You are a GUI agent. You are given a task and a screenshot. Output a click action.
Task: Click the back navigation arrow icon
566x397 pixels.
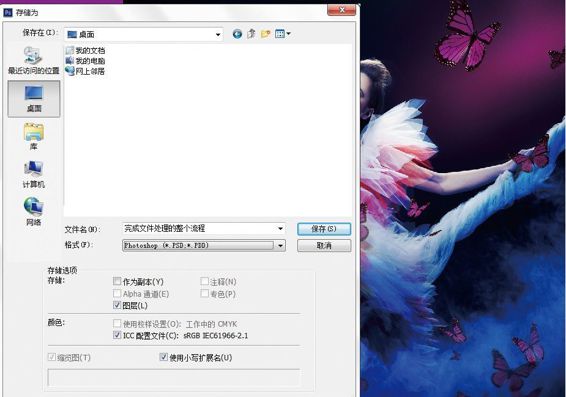(237, 34)
